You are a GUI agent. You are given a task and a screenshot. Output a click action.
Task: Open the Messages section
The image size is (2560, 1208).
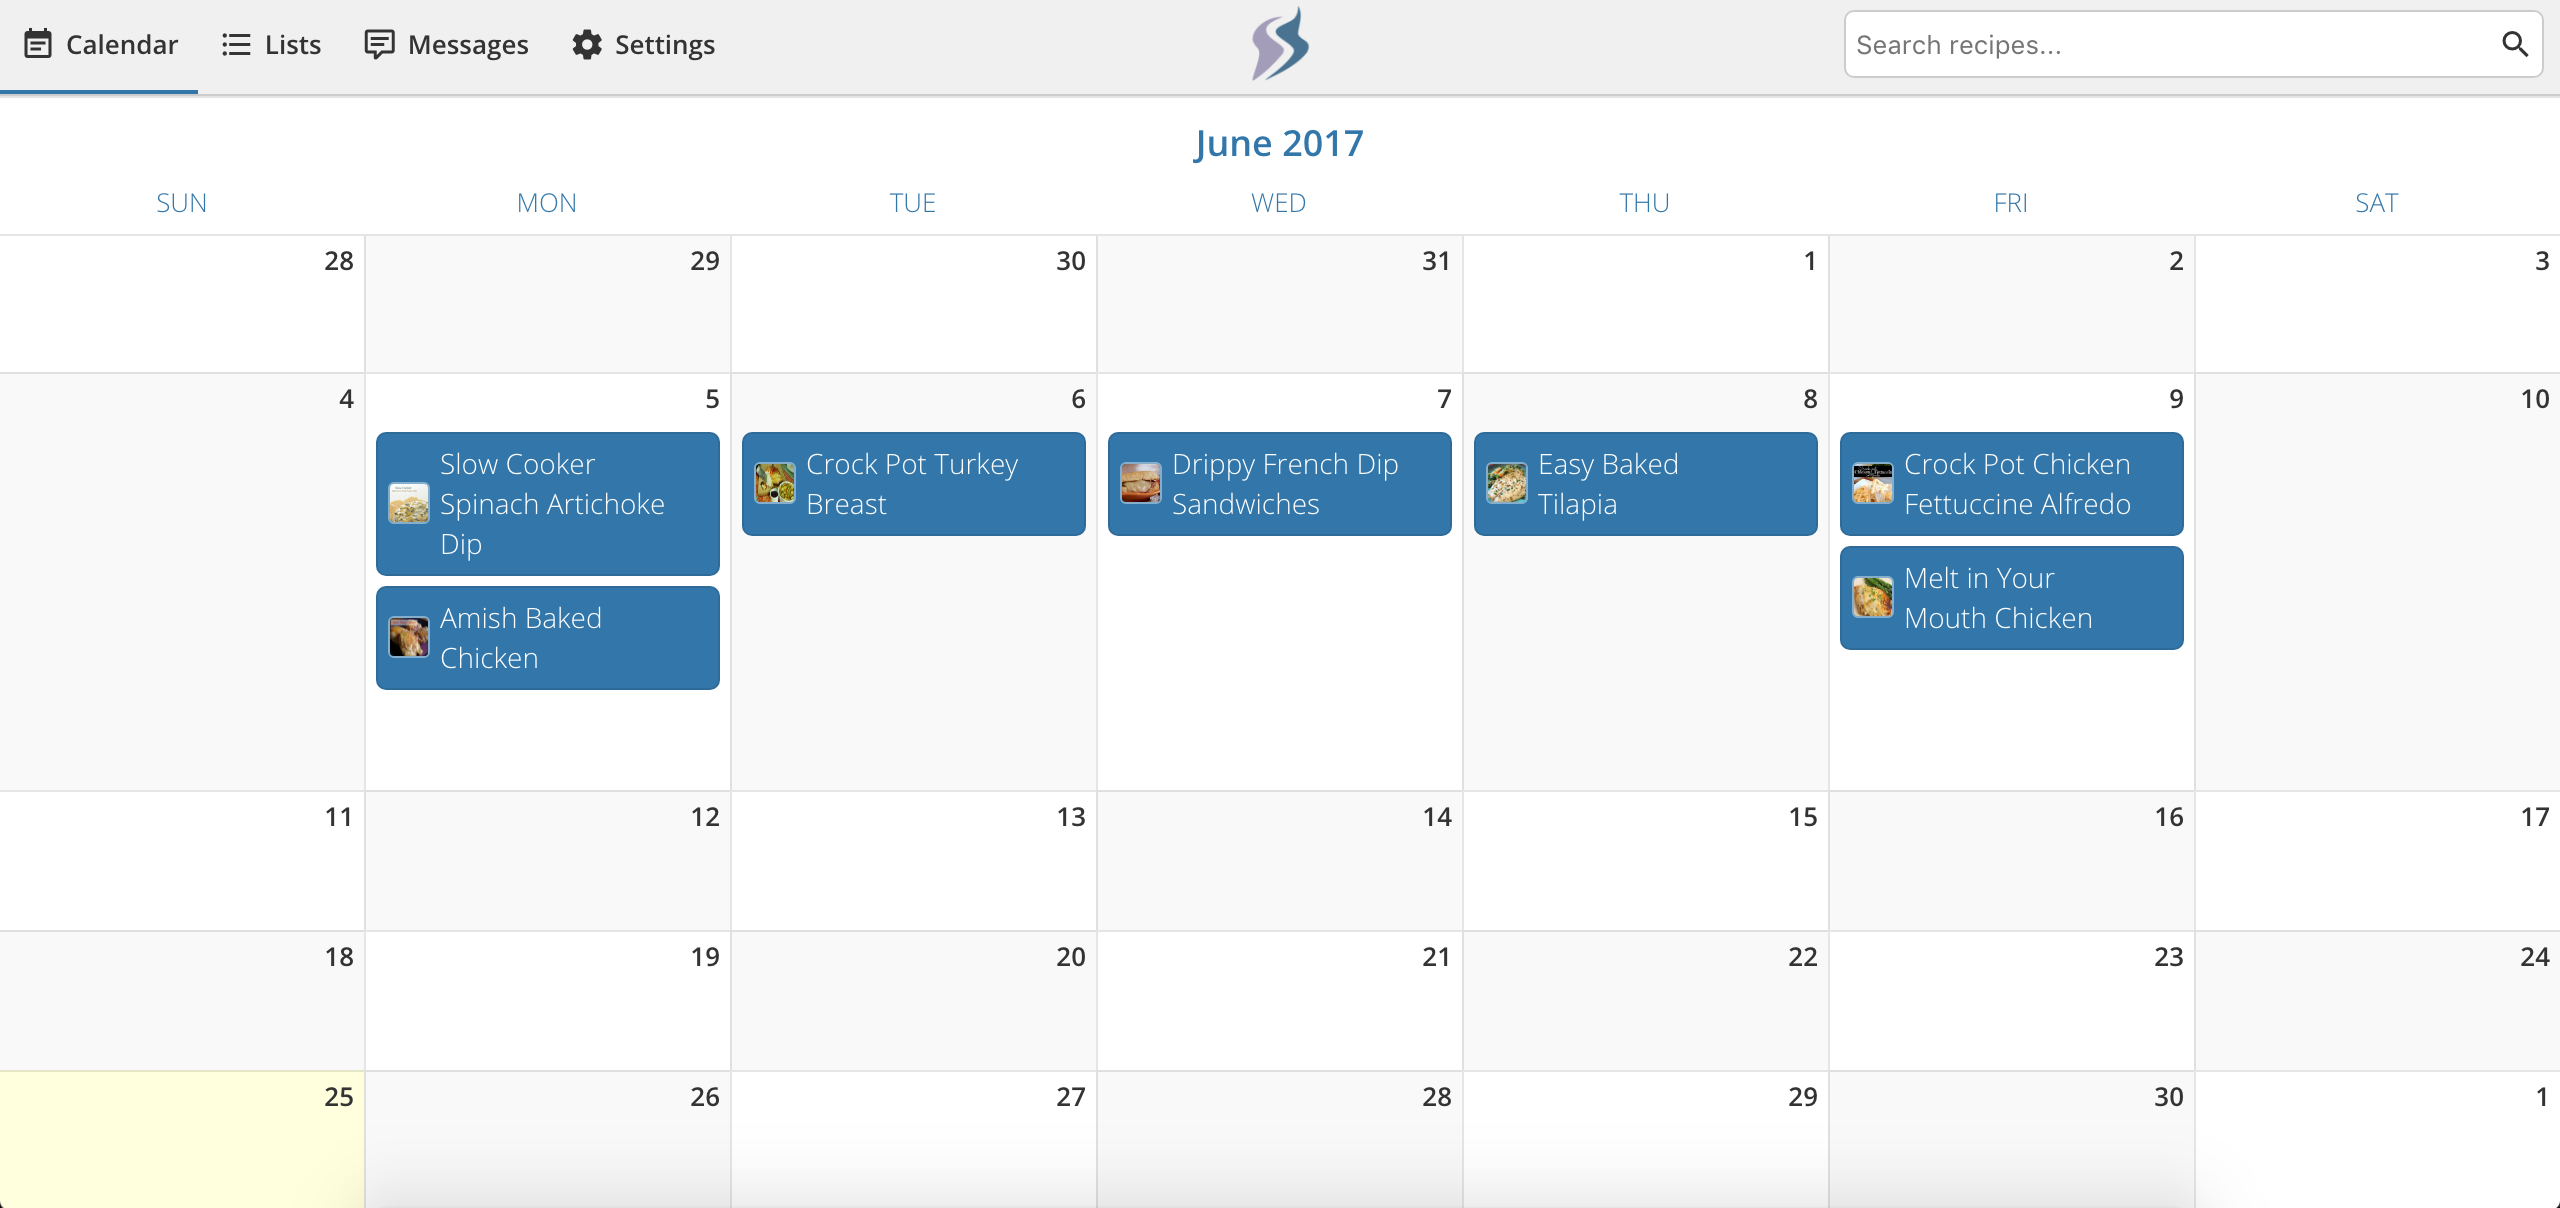[444, 44]
